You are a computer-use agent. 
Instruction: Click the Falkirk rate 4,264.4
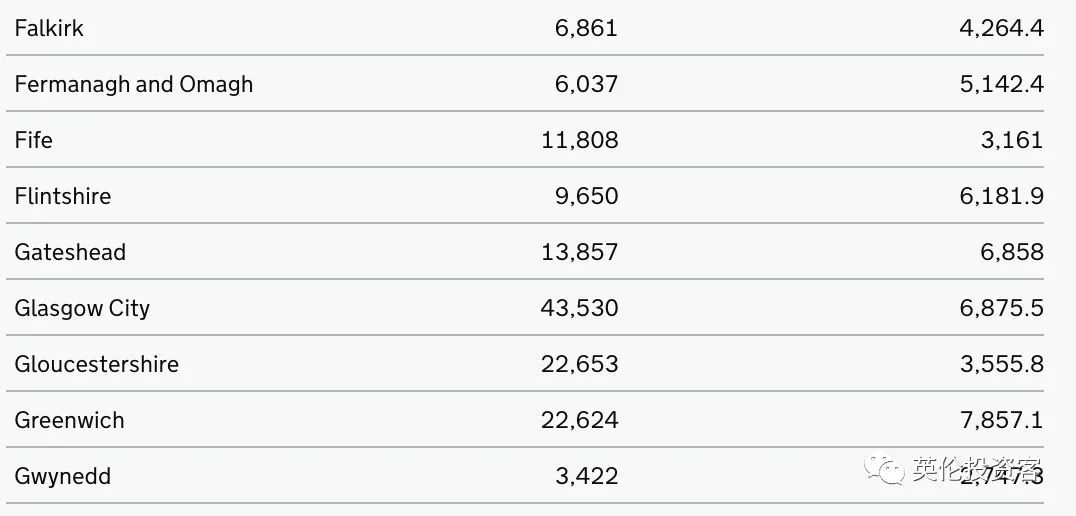1002,28
